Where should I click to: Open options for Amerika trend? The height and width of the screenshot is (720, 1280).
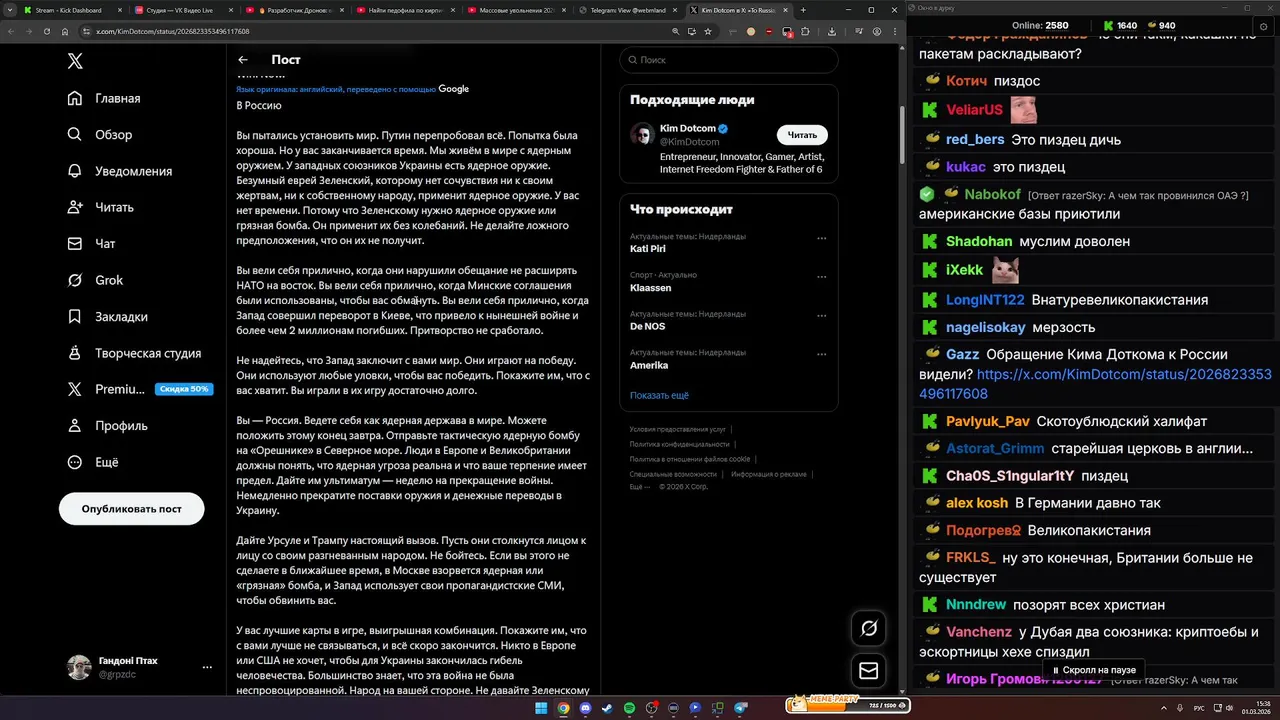coord(822,354)
